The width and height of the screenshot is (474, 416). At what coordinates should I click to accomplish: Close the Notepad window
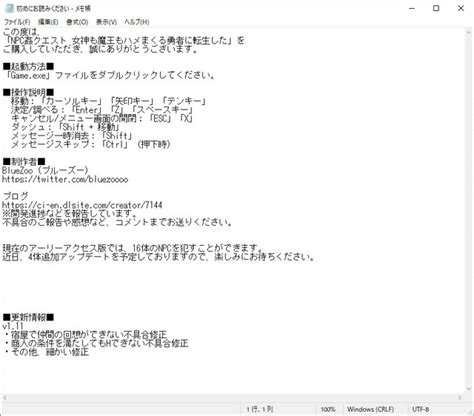tap(461, 8)
